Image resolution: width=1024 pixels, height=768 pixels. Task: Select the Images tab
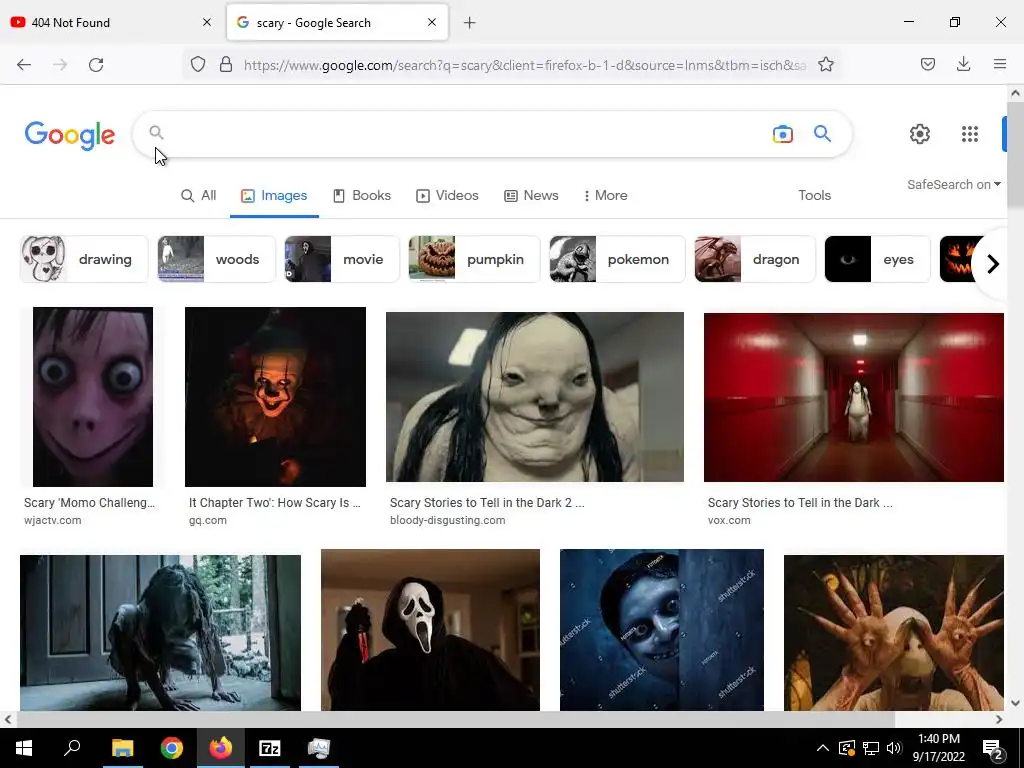pos(274,195)
